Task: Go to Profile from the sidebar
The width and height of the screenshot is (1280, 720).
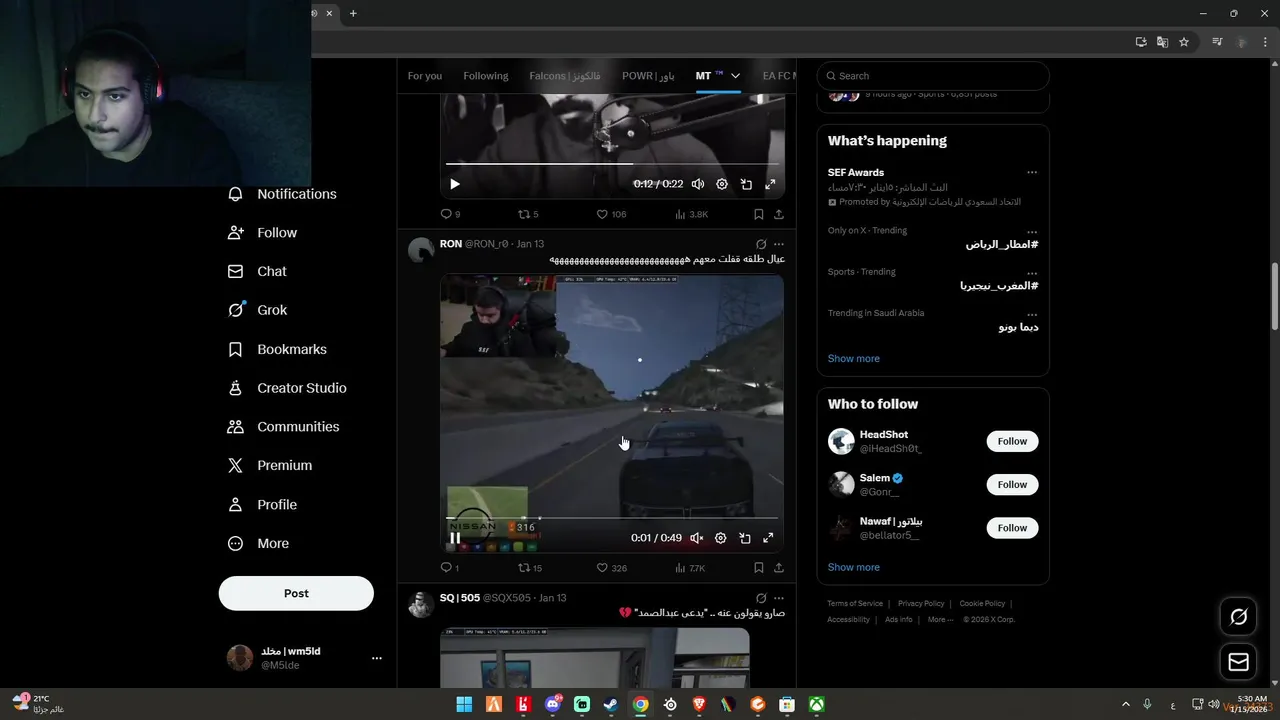Action: click(262, 504)
